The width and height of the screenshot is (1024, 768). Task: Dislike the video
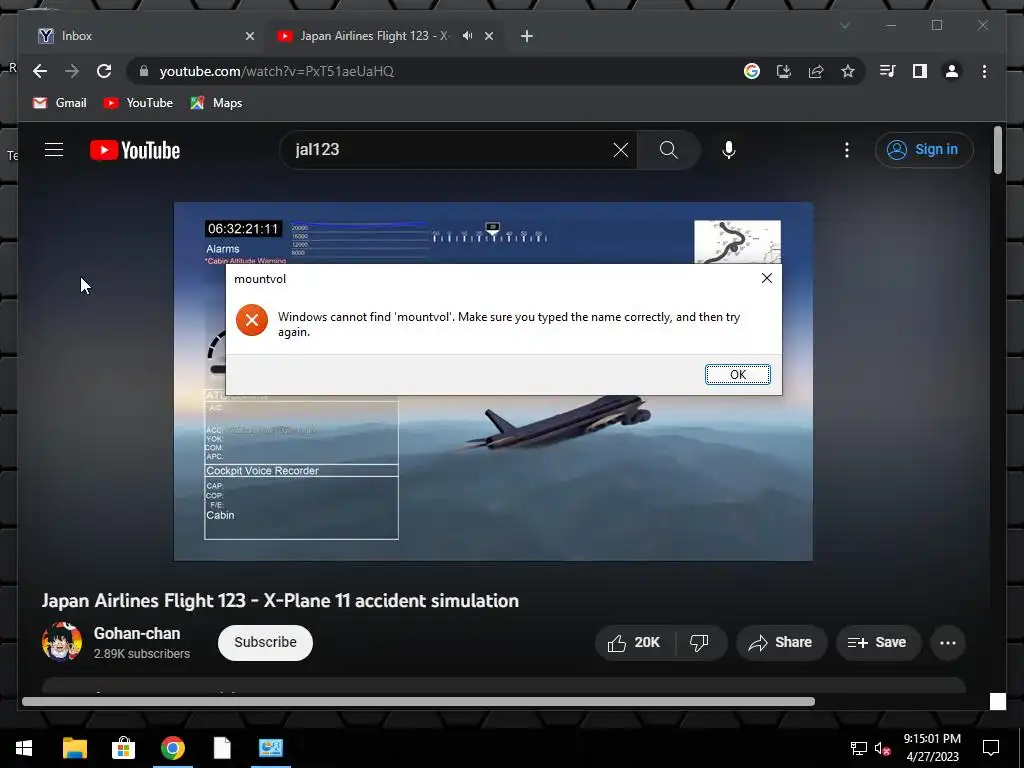(699, 643)
